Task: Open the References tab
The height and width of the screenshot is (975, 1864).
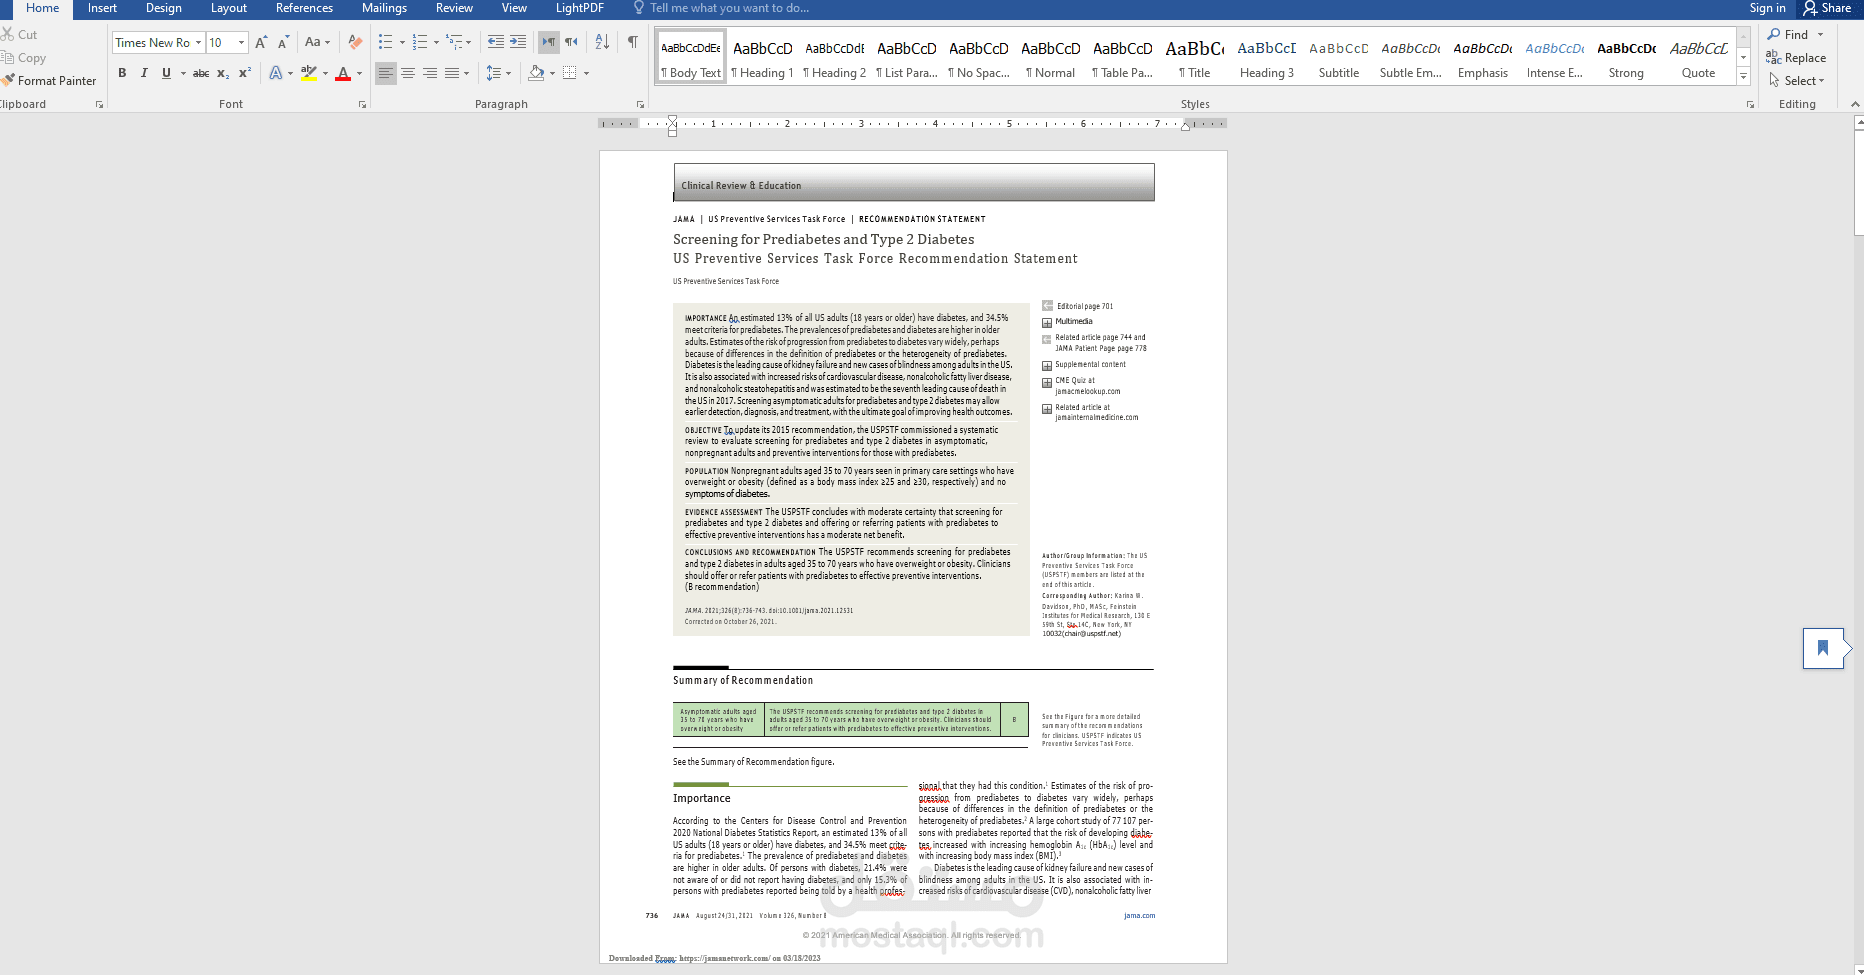Action: pyautogui.click(x=304, y=8)
